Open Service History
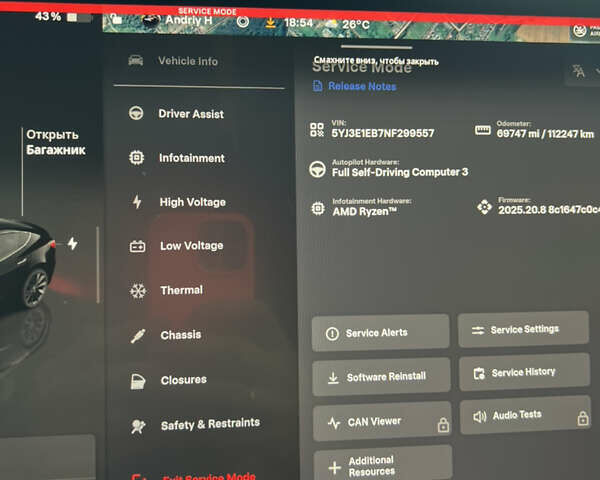The height and width of the screenshot is (480, 600). pos(524,372)
